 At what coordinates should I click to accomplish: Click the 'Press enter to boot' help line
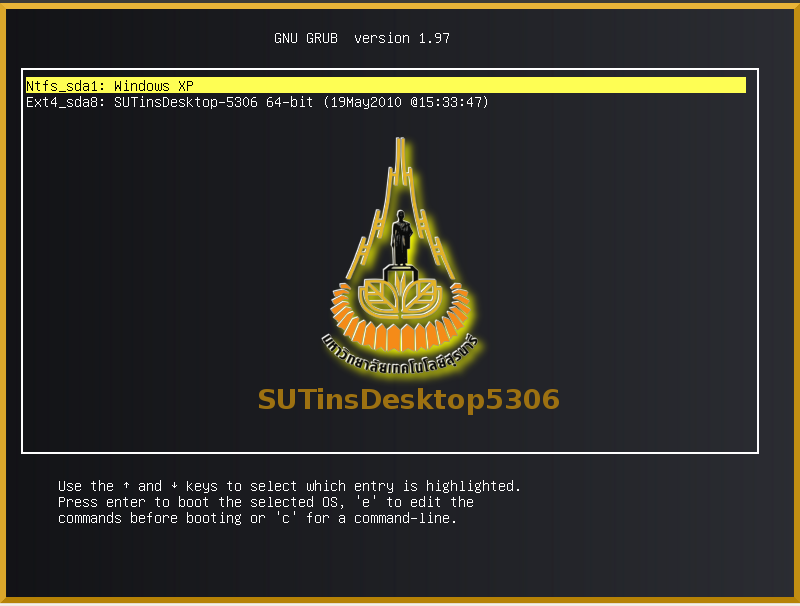pyautogui.click(x=266, y=502)
